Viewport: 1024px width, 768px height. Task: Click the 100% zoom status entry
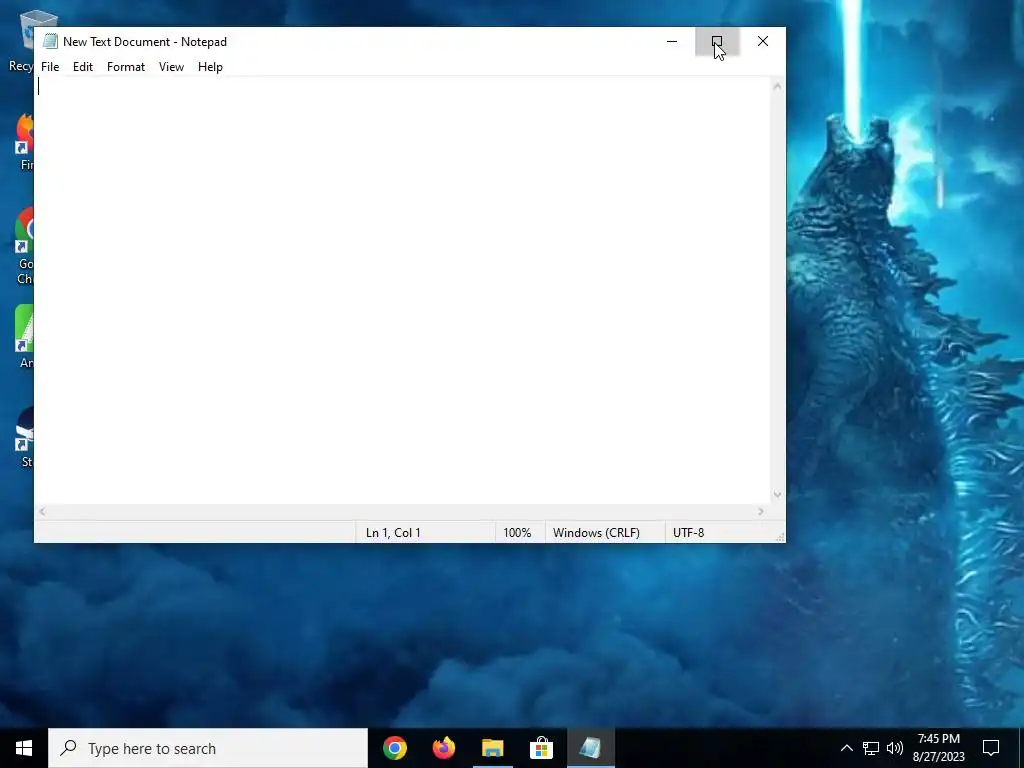pos(517,533)
